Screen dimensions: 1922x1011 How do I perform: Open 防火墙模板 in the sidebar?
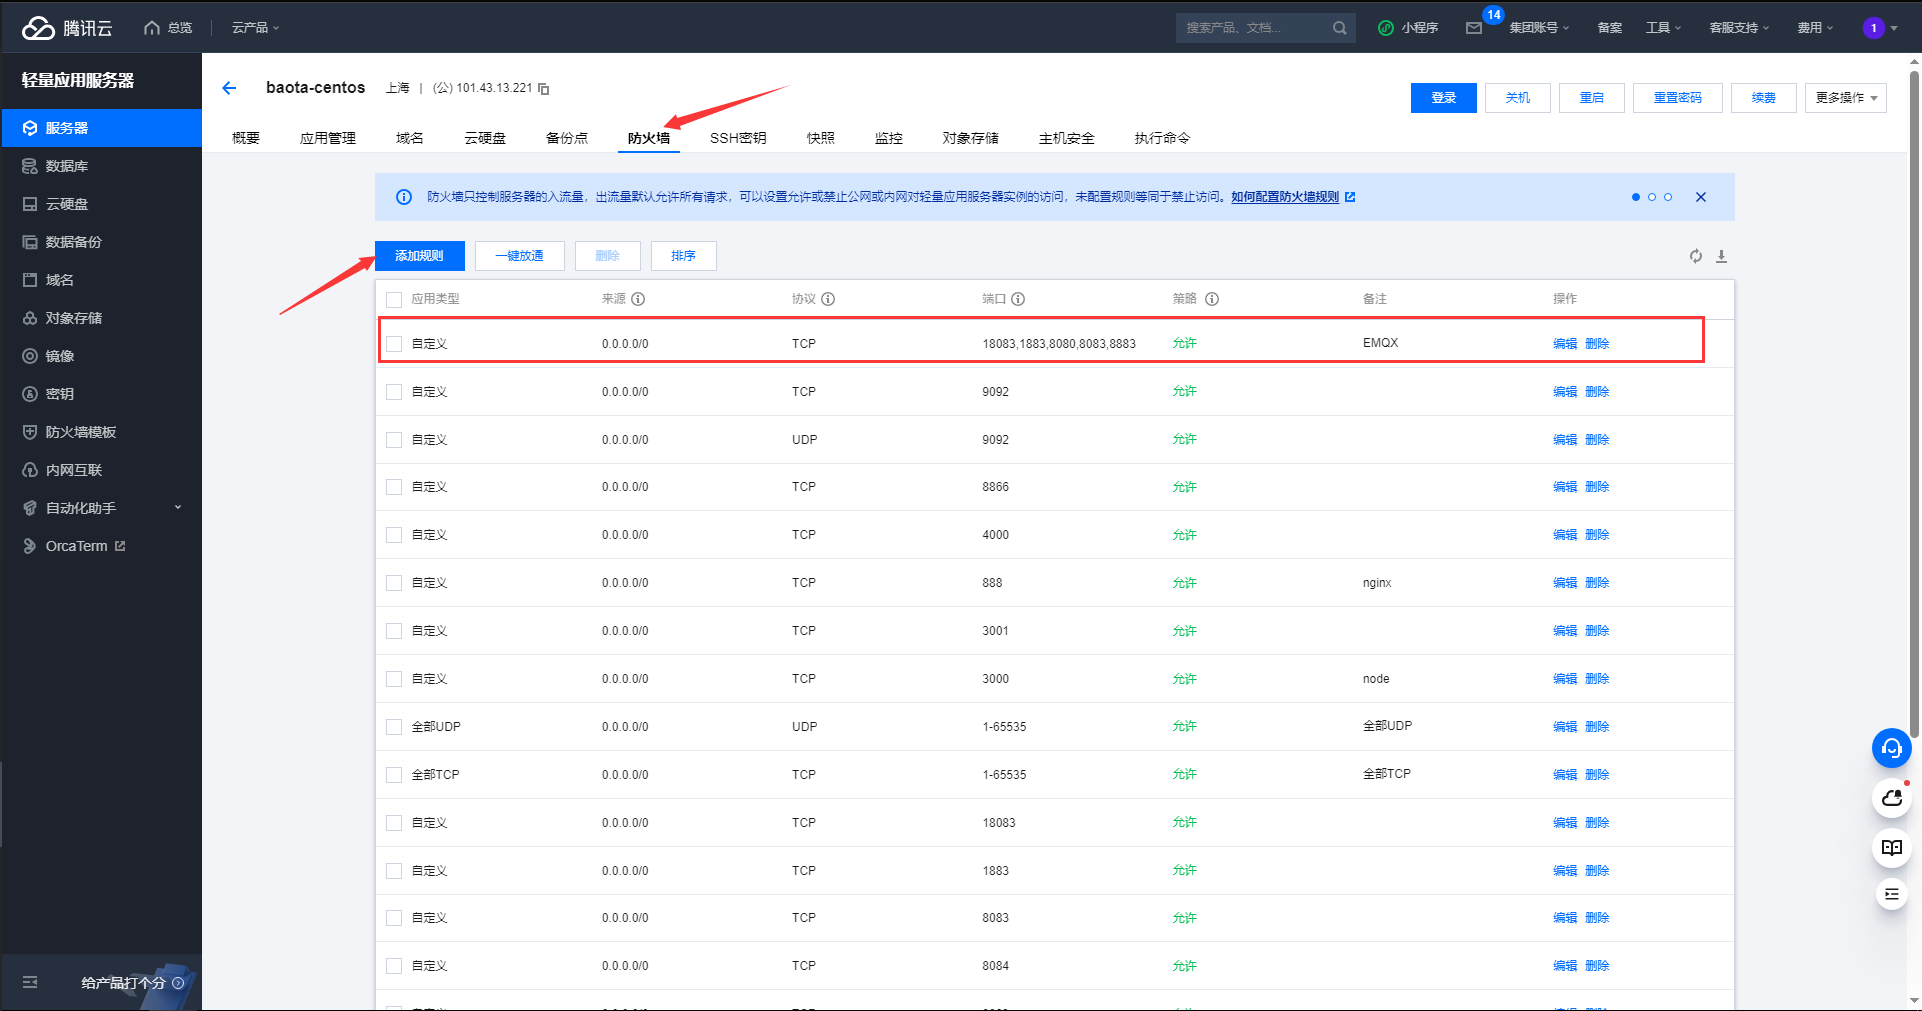point(101,432)
